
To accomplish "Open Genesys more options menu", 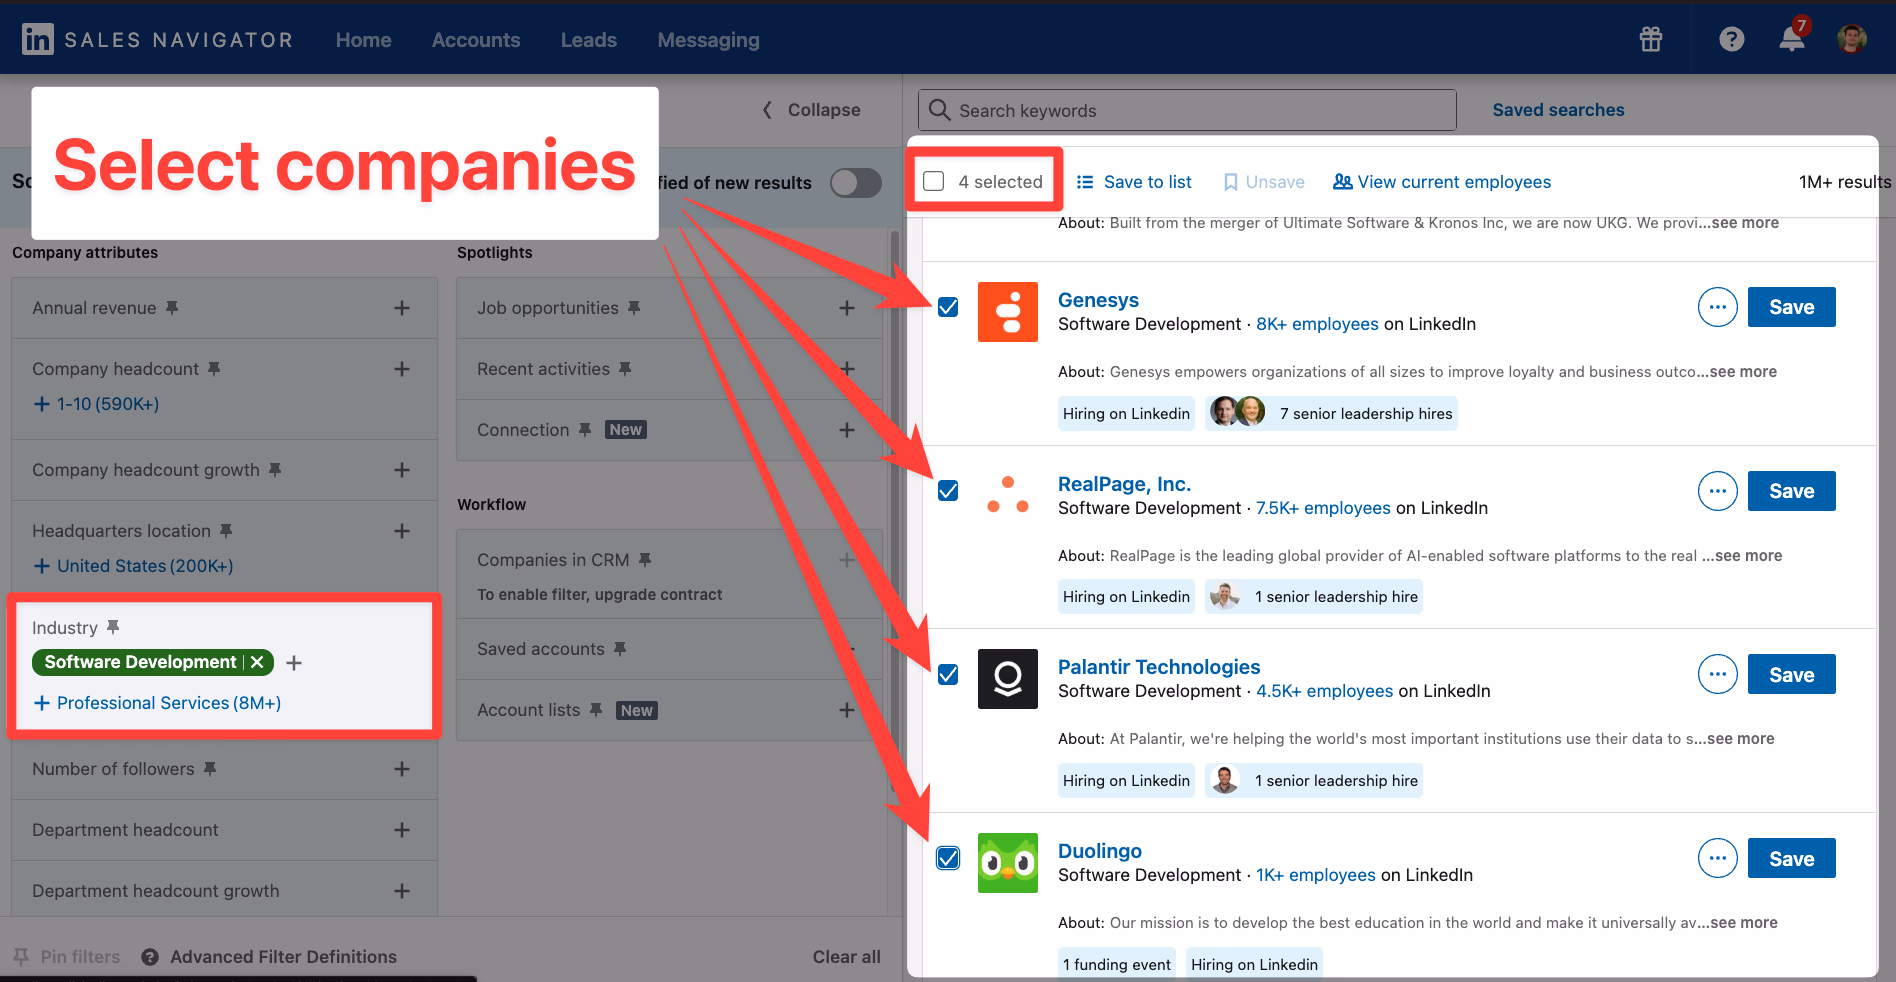I will 1718,307.
